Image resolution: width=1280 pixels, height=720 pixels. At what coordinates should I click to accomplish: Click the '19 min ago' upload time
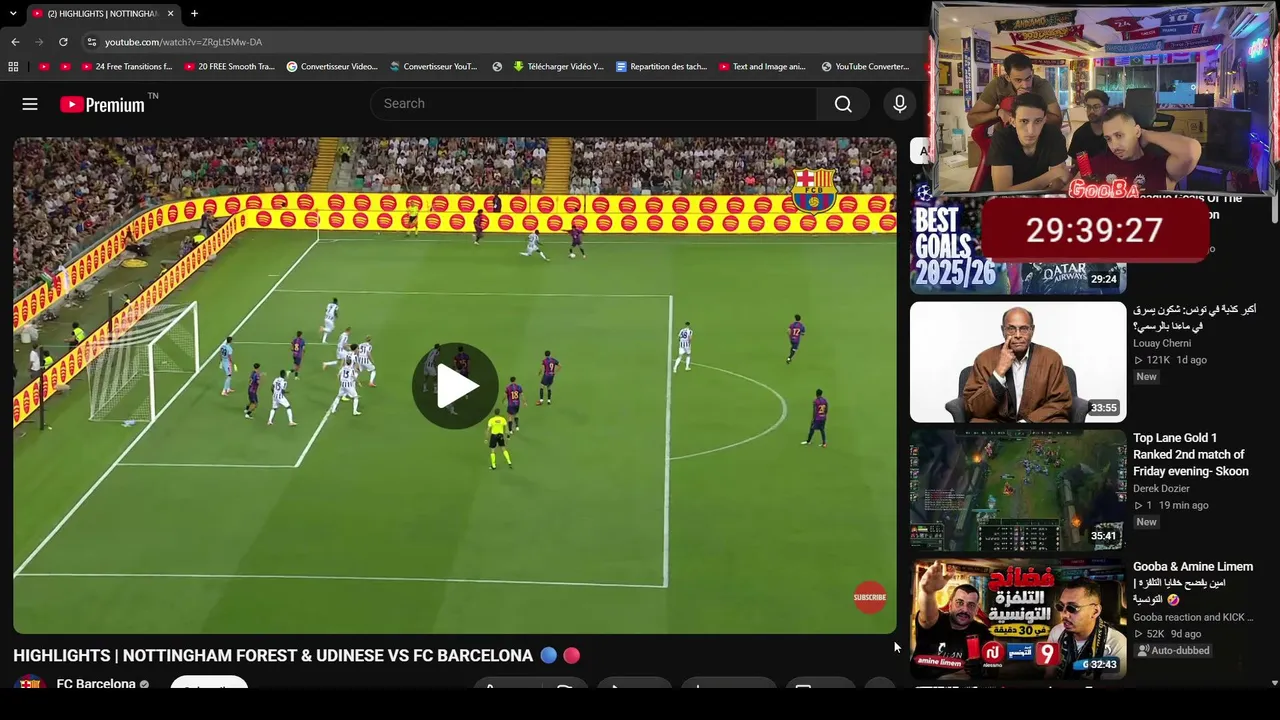click(1183, 505)
